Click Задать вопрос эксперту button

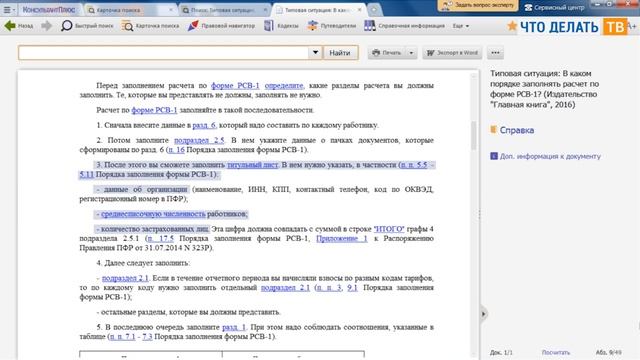click(x=478, y=5)
